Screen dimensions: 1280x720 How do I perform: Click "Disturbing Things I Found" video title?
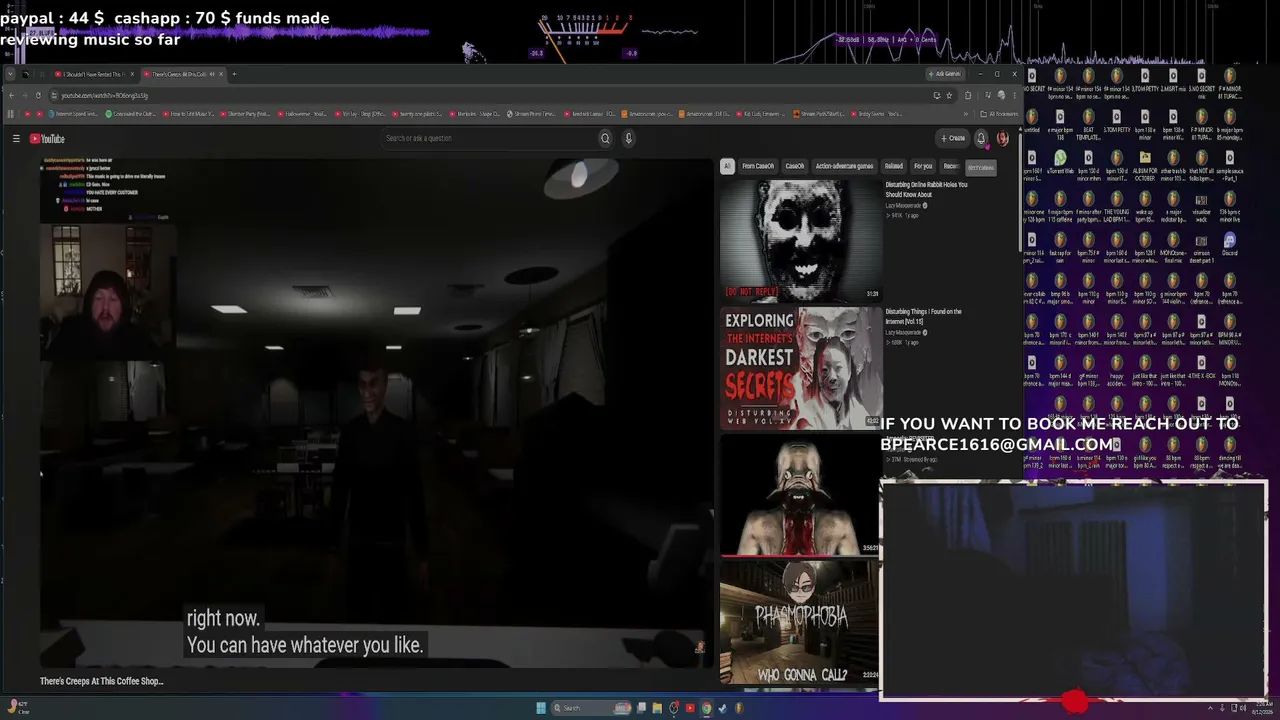coord(923,316)
